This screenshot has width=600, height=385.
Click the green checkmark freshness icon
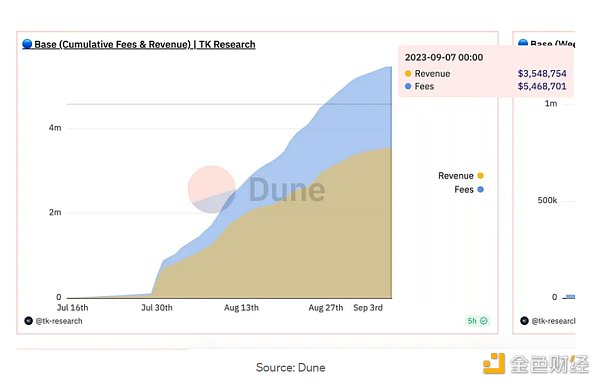484,321
